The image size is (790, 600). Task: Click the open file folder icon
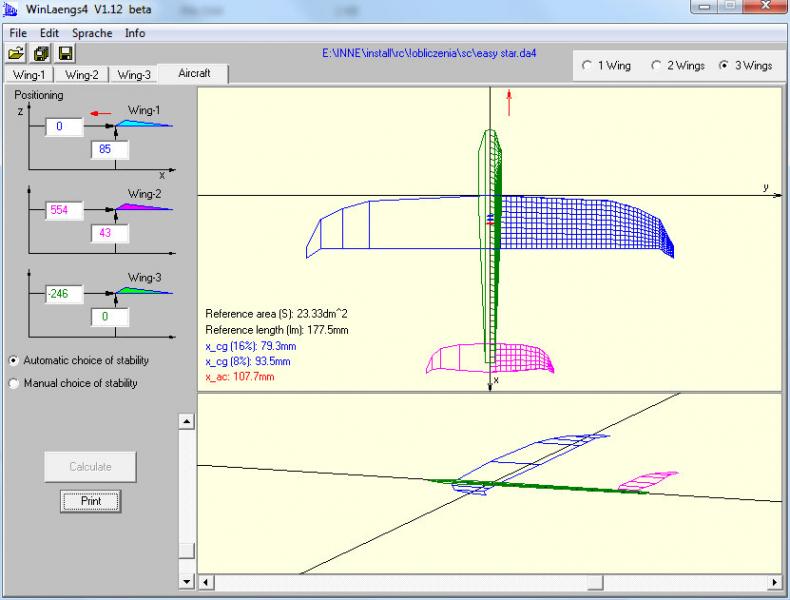[17, 53]
